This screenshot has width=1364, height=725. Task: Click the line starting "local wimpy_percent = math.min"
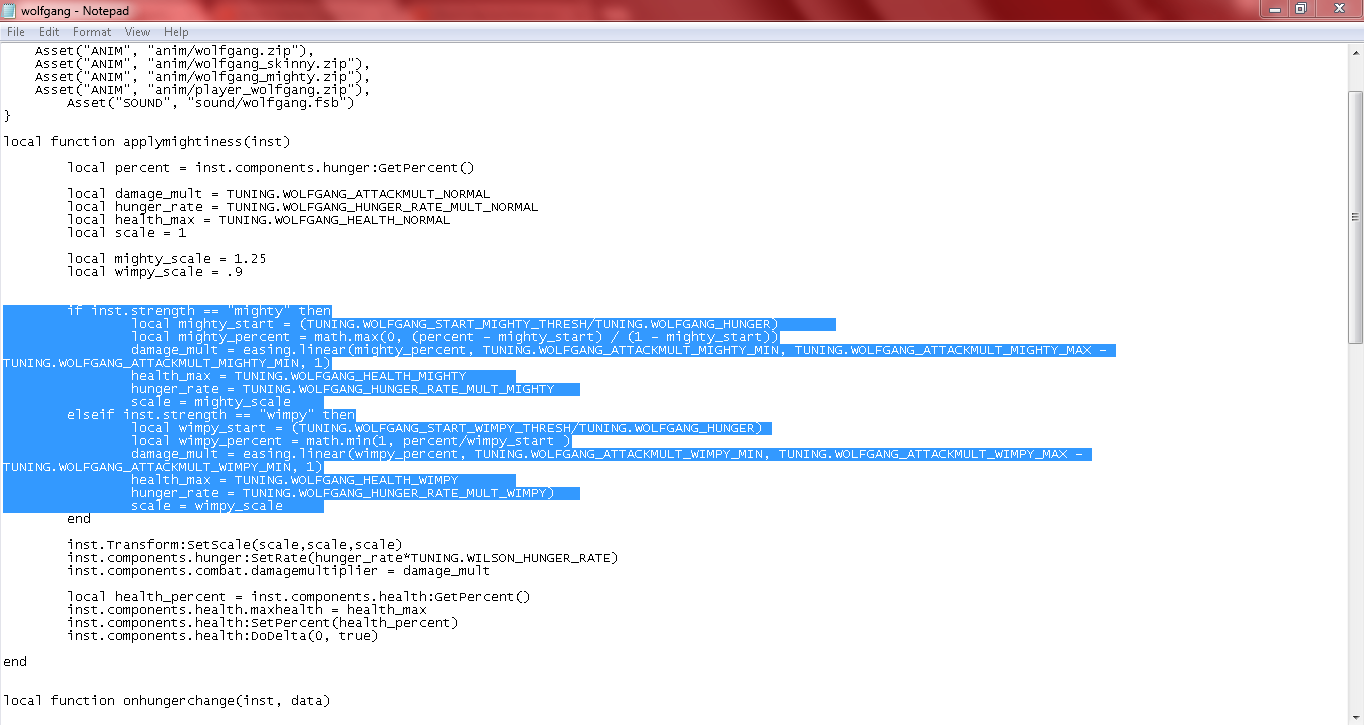[x=351, y=440]
